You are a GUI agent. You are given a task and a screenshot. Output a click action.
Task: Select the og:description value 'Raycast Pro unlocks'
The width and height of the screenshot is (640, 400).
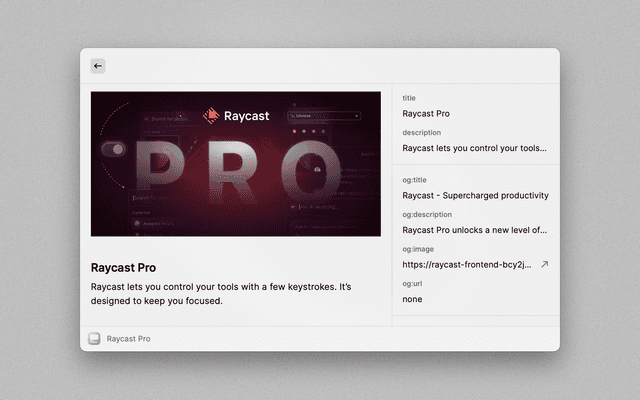pyautogui.click(x=474, y=230)
